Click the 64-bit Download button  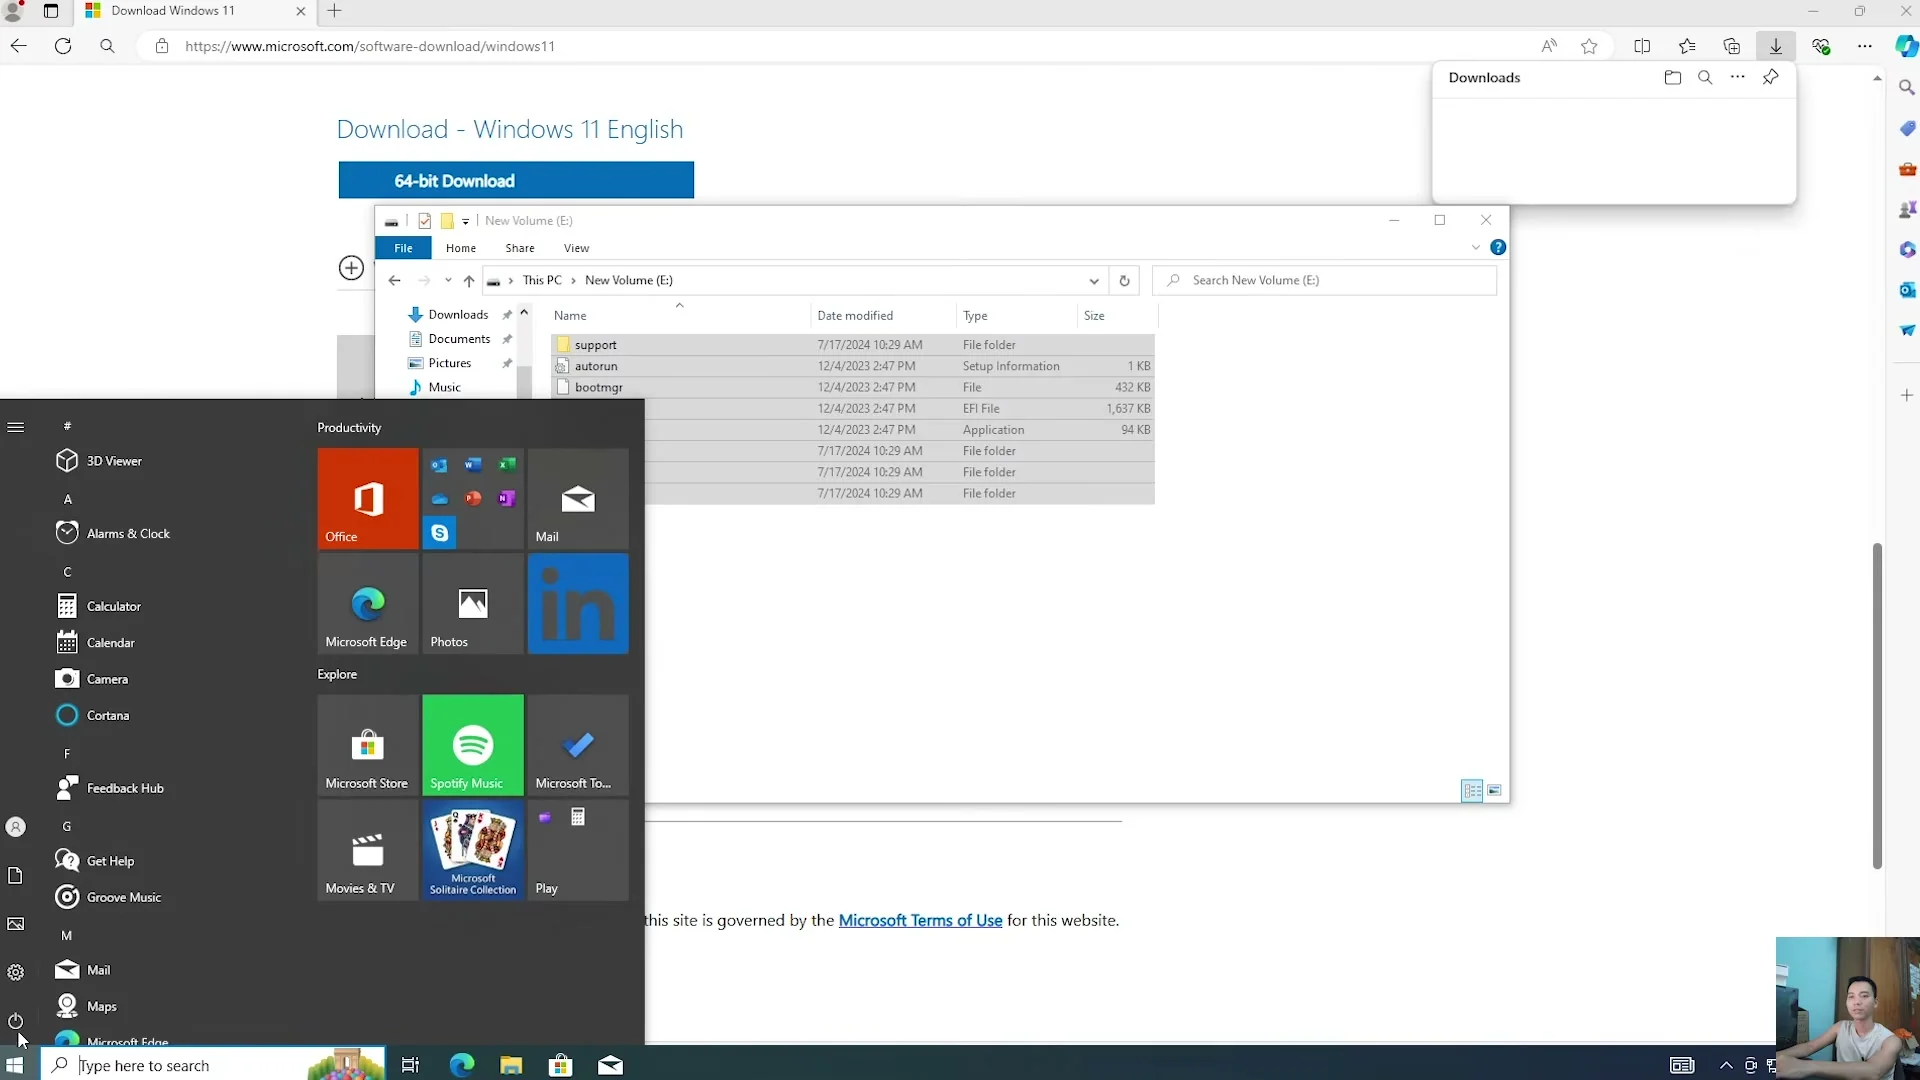click(516, 180)
